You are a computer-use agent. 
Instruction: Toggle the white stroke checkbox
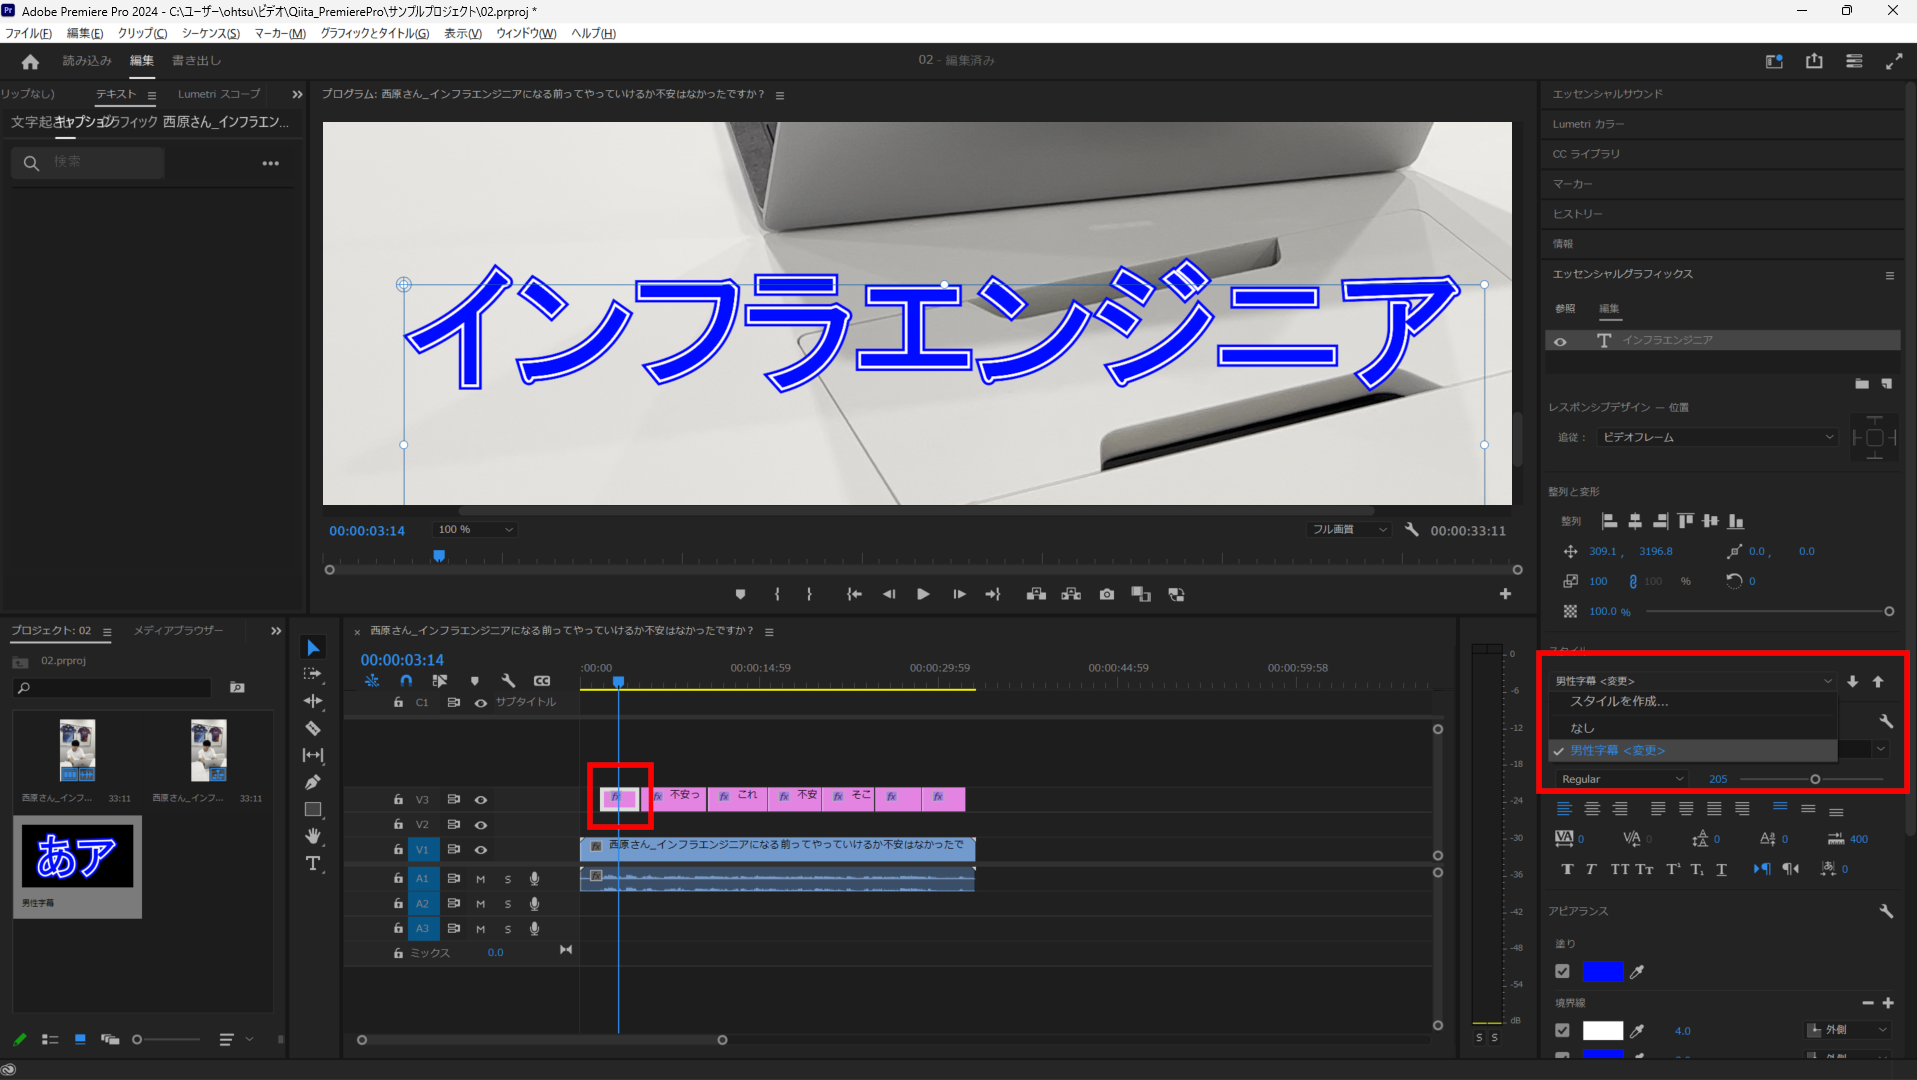[x=1562, y=1030]
